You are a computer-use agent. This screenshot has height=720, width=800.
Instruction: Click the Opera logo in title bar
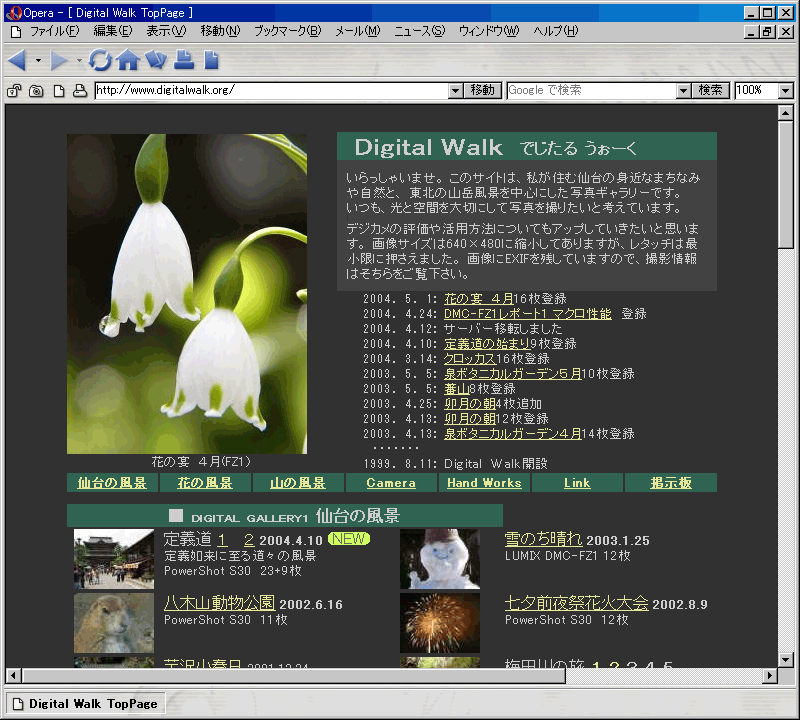coord(14,13)
